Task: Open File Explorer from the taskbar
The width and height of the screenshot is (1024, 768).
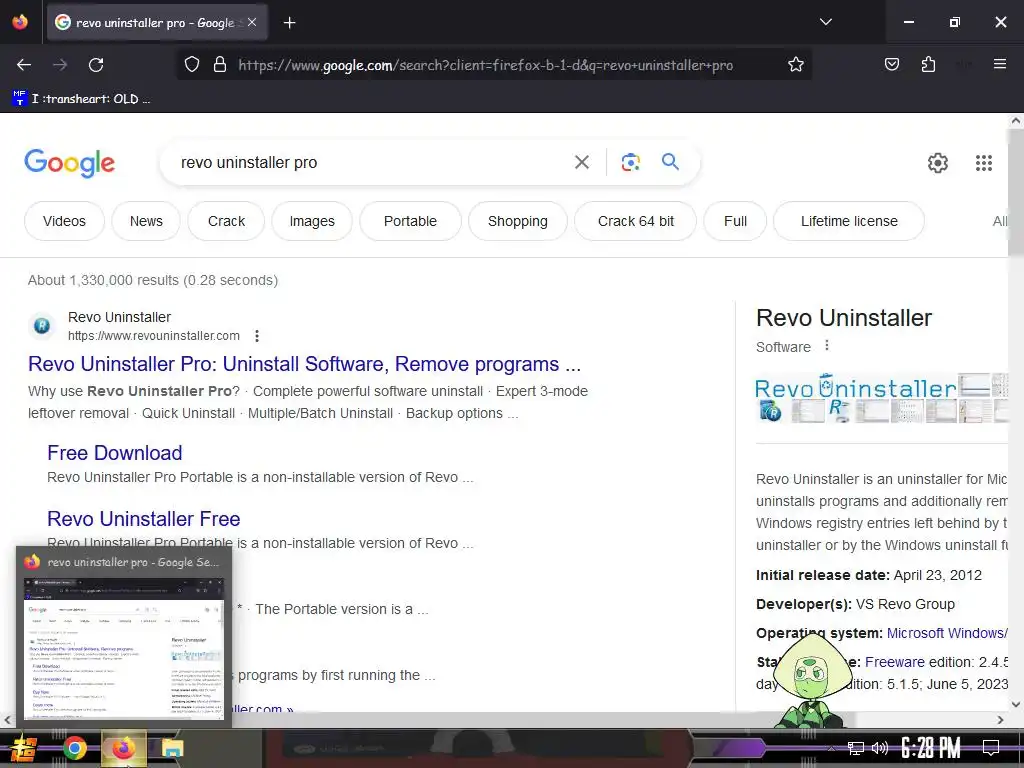Action: [172, 748]
